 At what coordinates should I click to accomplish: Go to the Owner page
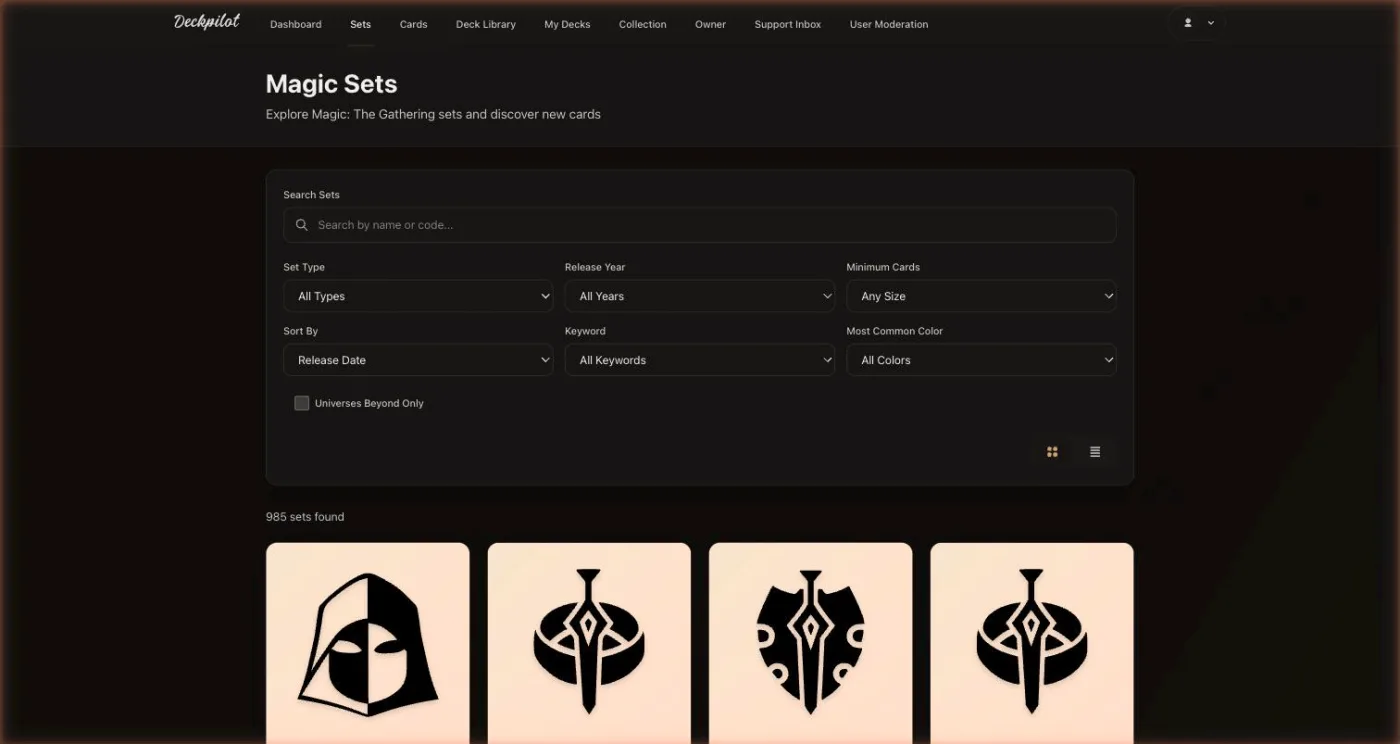pyautogui.click(x=710, y=24)
